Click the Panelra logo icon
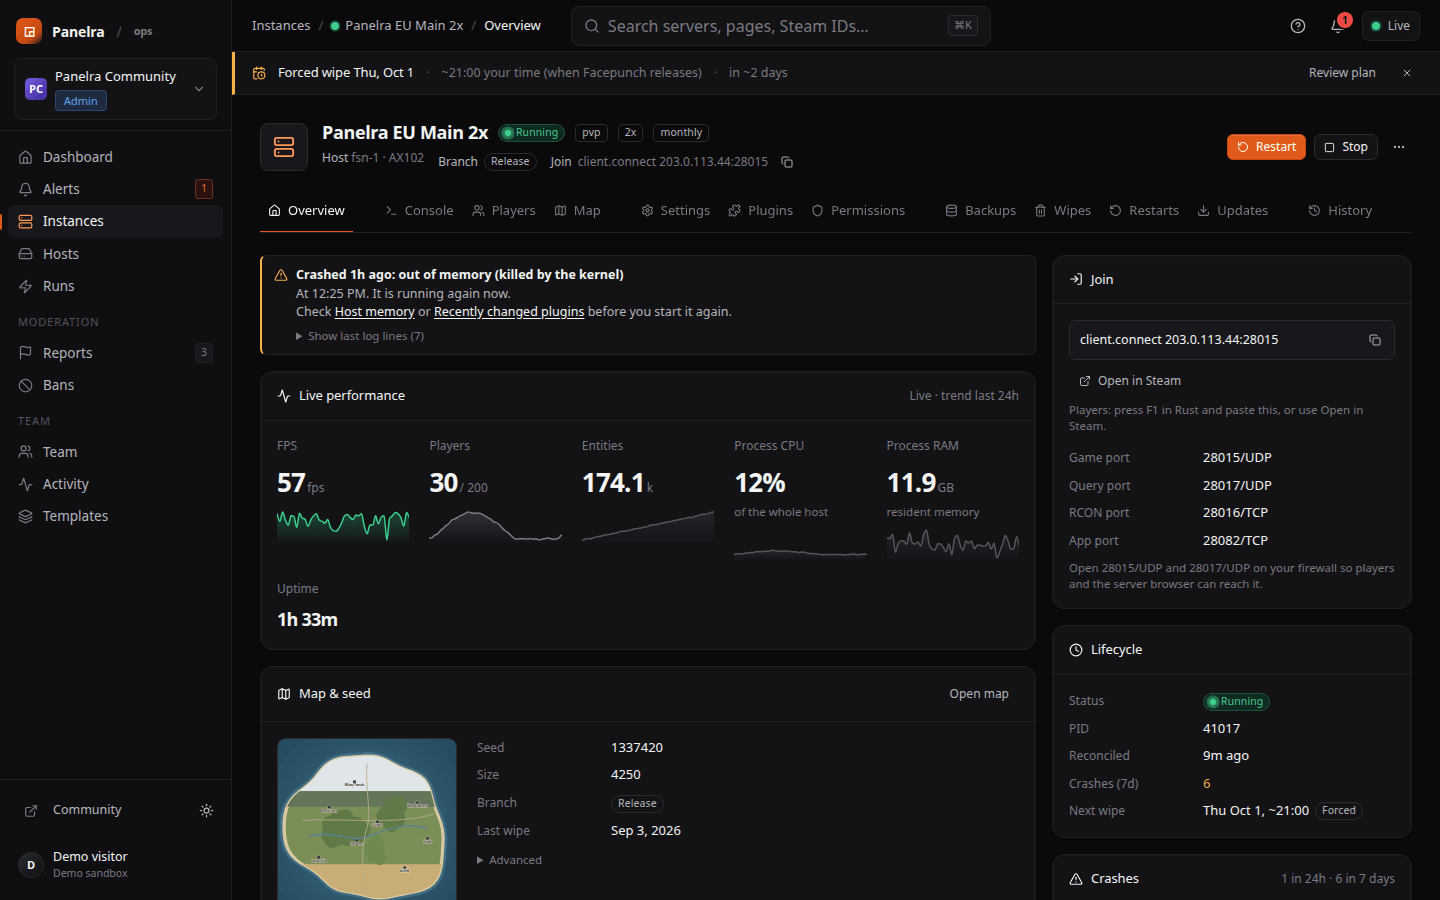Screen dimensions: 1440x900 click(x=29, y=31)
